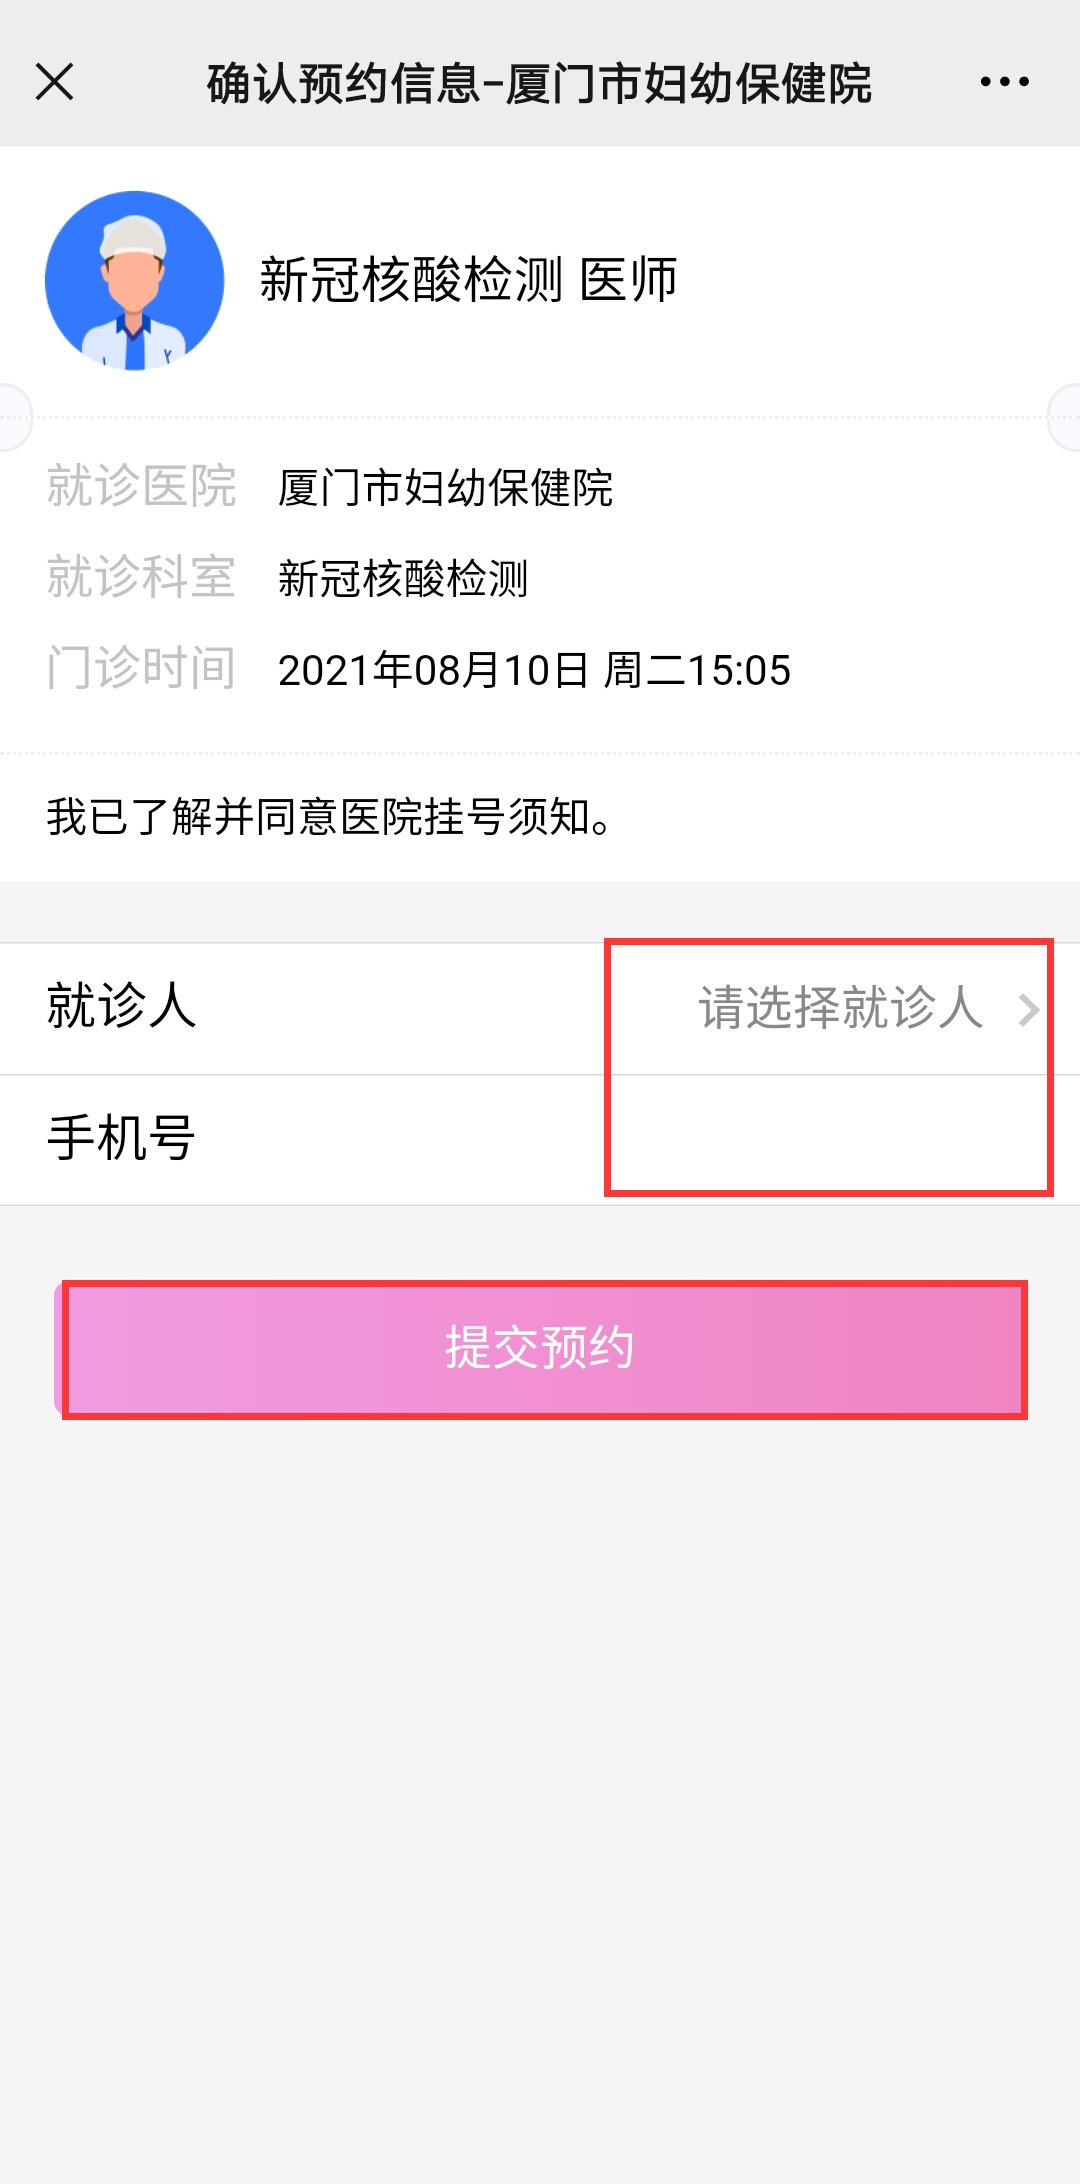
Task: Close the appointment confirmation page
Action: tap(55, 82)
